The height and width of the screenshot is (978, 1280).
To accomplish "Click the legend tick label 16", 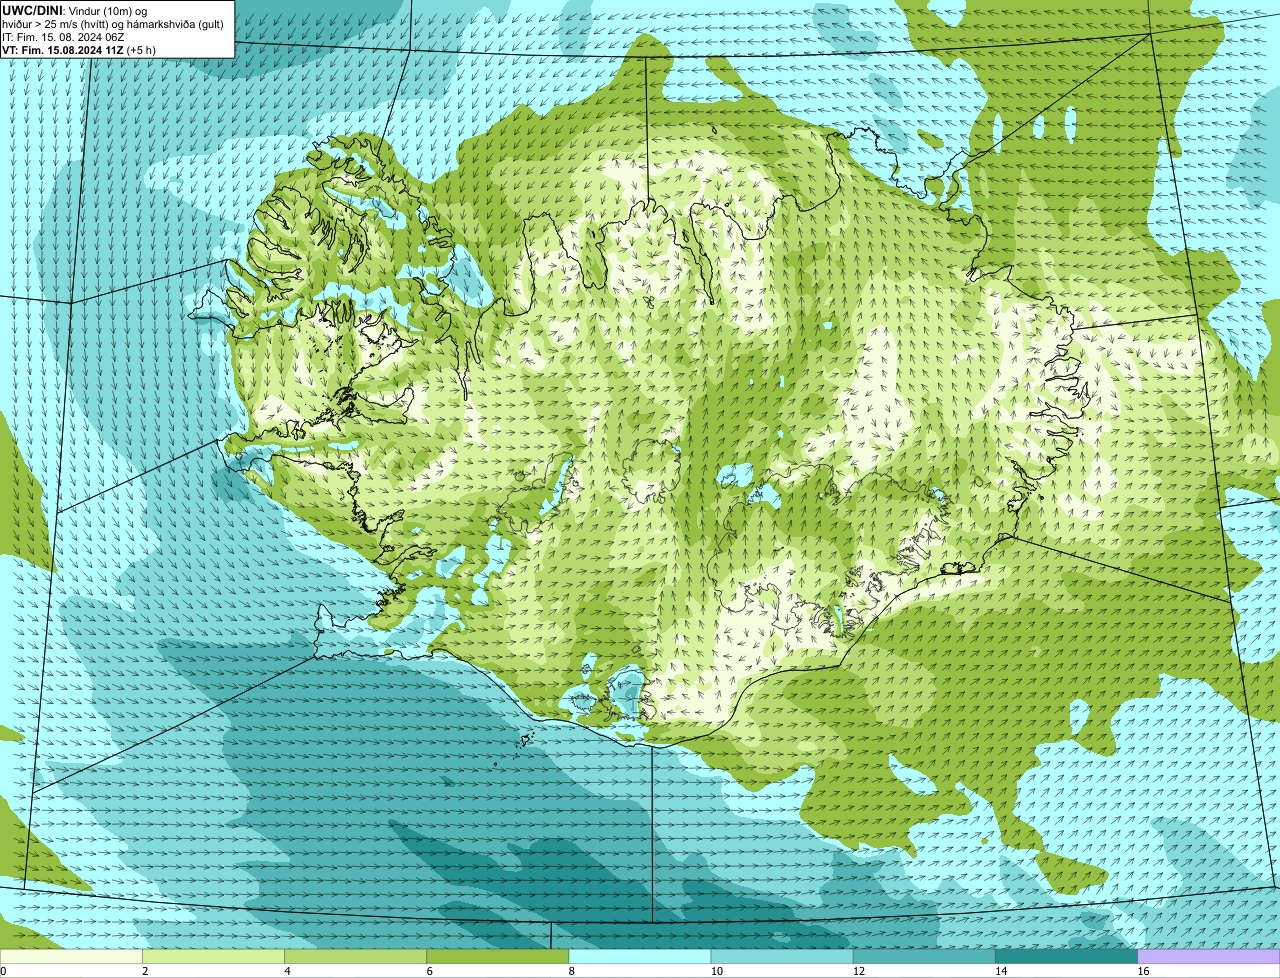I will coord(1143,971).
